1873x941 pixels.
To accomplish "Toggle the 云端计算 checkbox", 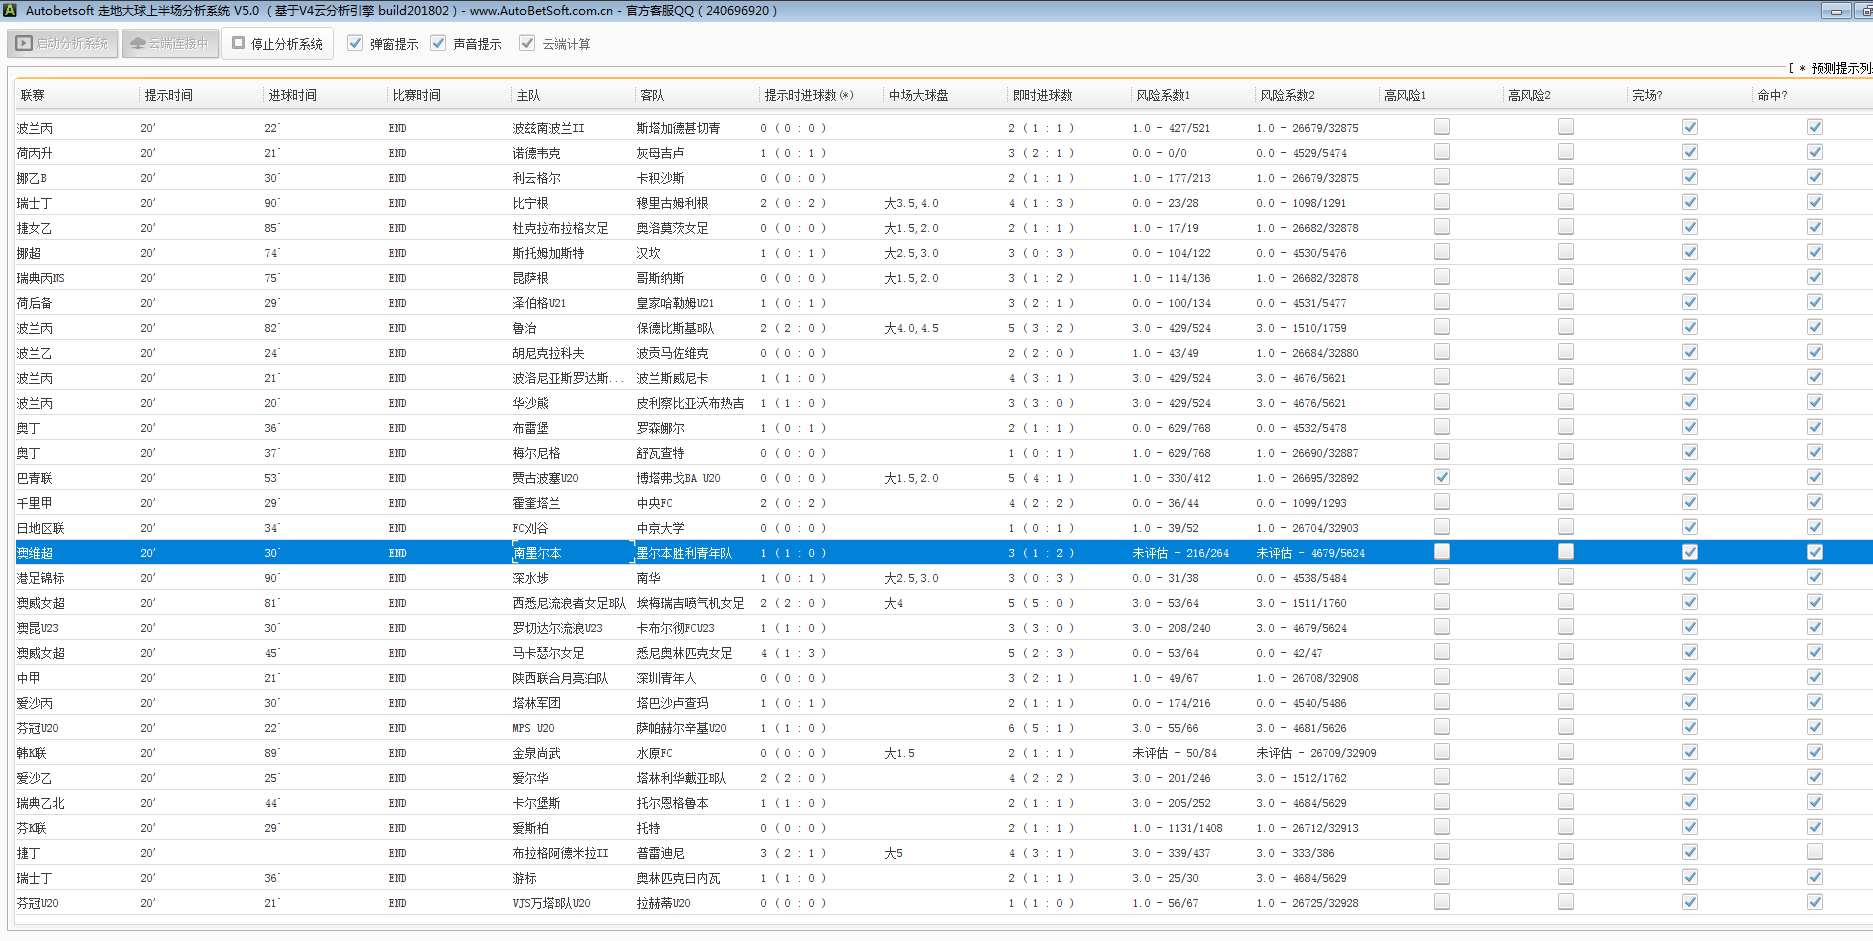I will [527, 43].
